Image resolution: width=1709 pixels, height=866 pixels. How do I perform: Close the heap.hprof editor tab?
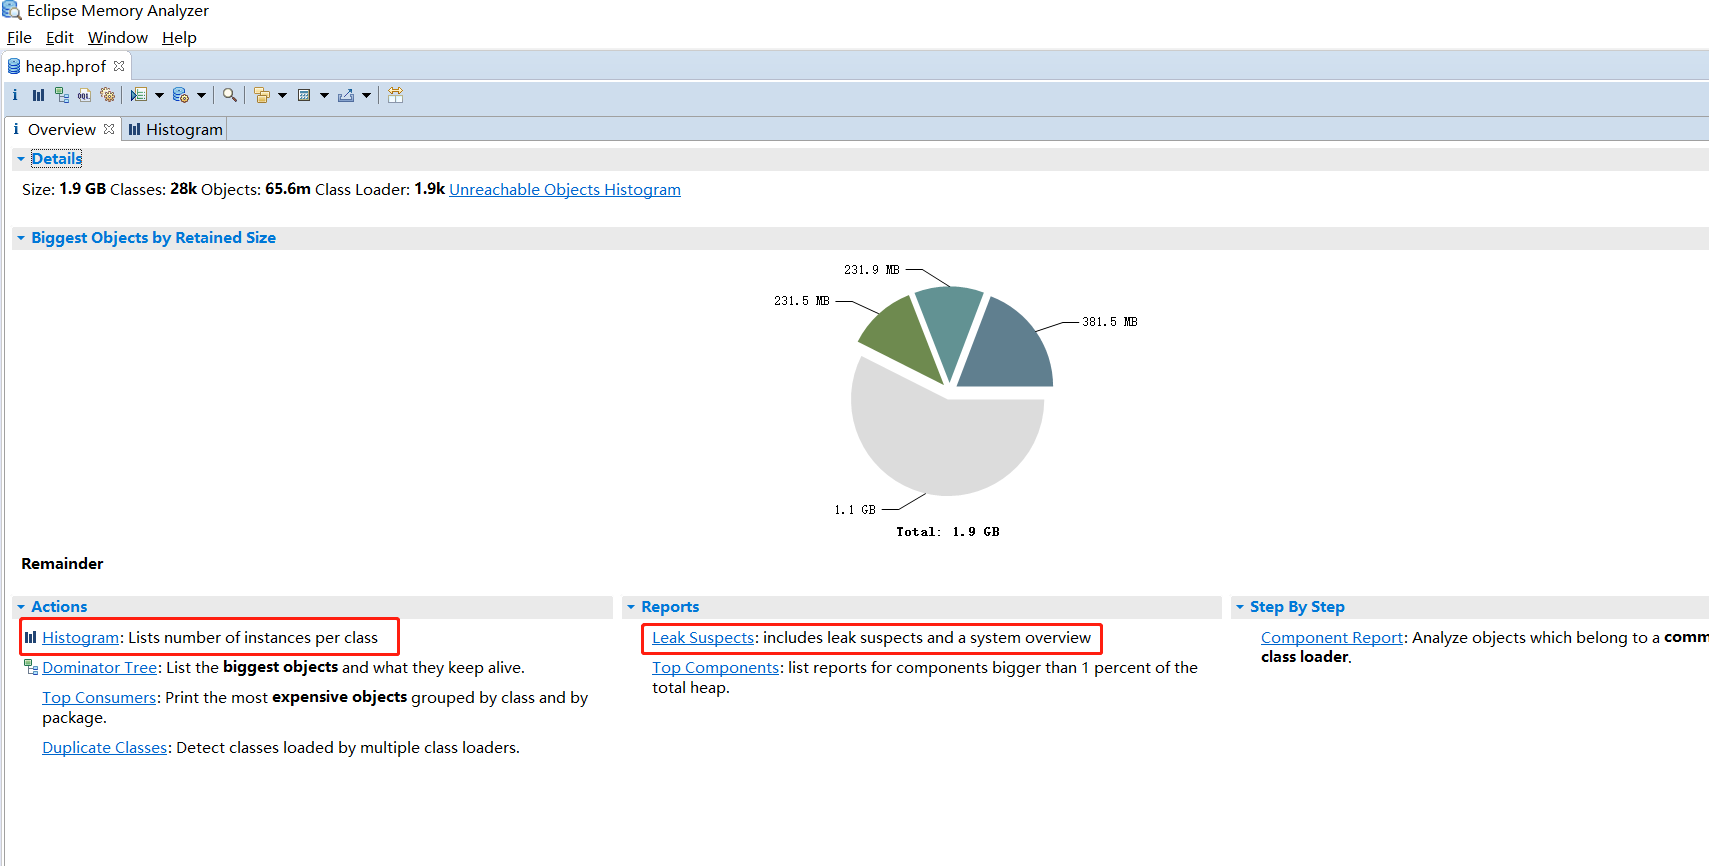tap(119, 66)
